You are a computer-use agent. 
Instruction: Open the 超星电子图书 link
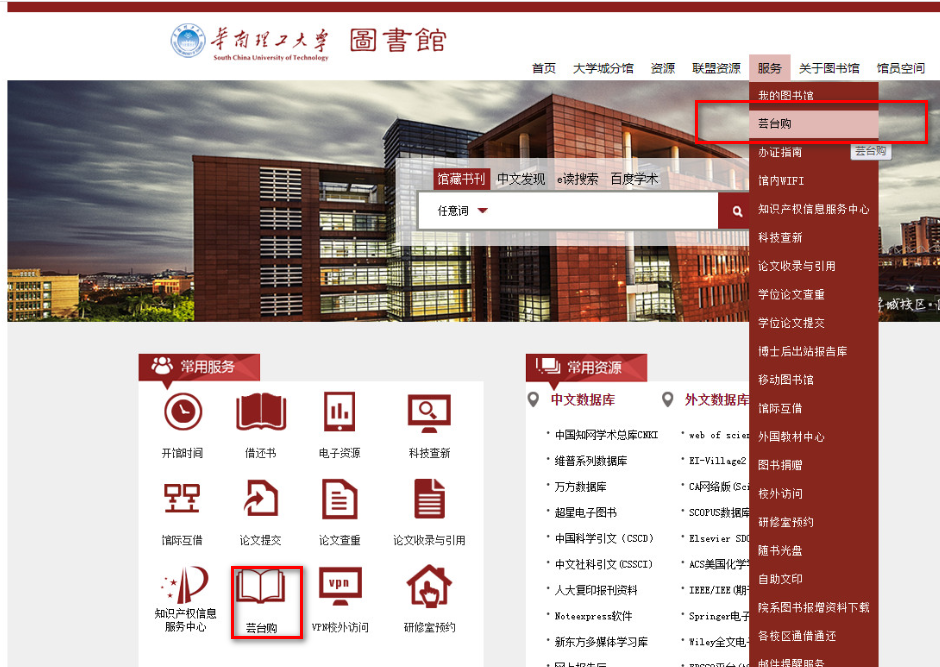(x=586, y=512)
